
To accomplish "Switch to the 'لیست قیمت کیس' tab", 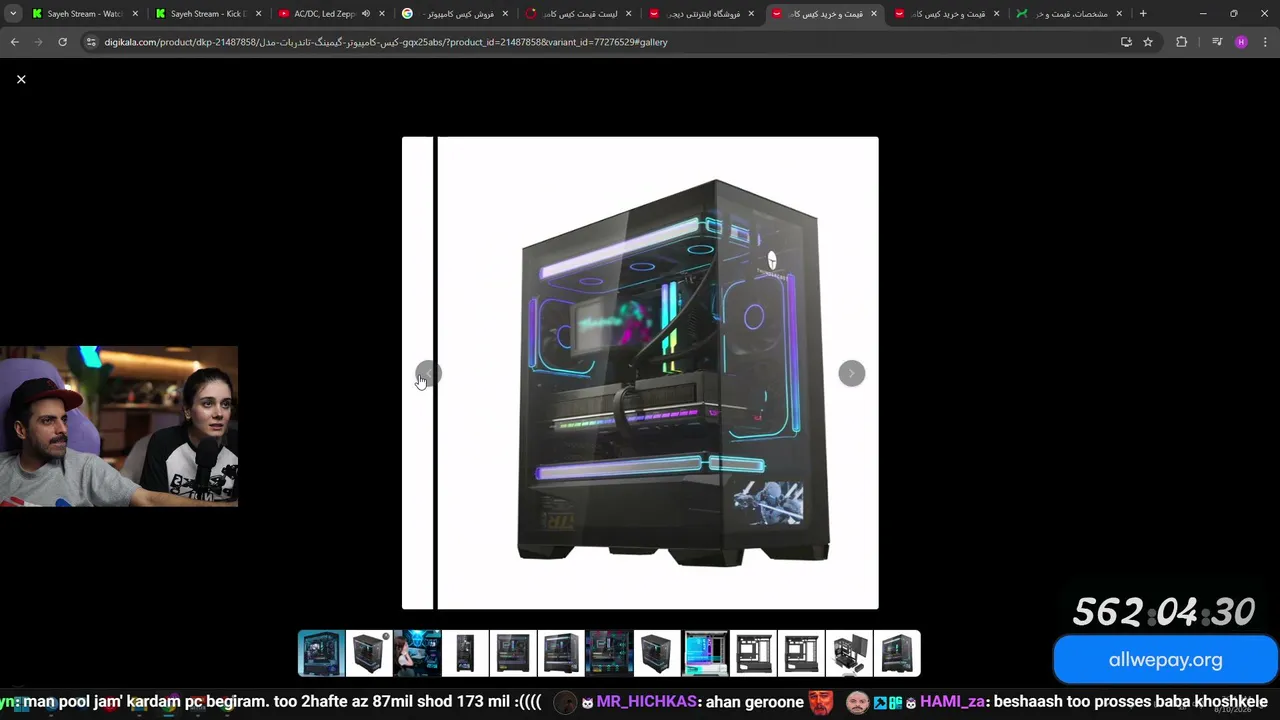I will [578, 14].
